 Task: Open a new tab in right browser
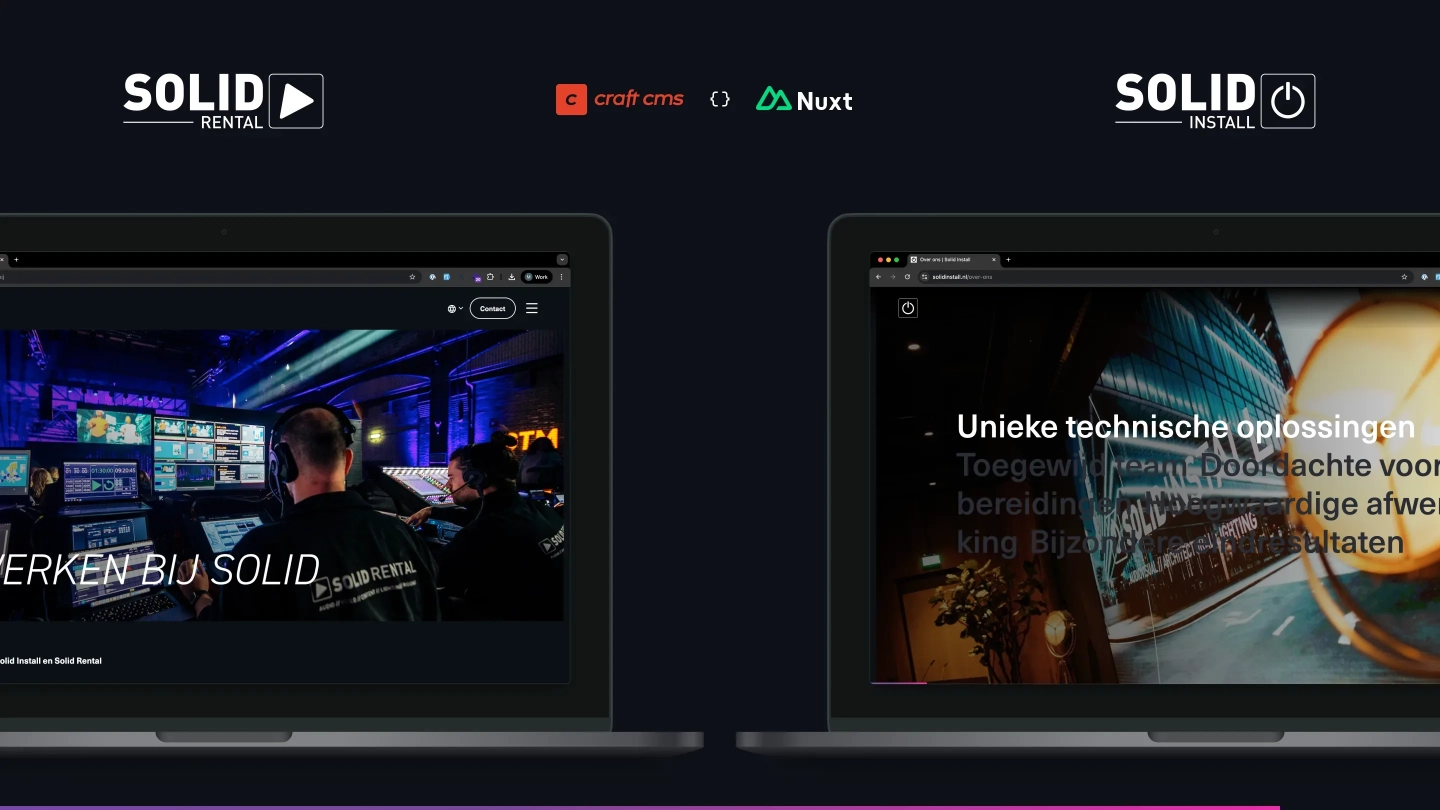click(1008, 259)
